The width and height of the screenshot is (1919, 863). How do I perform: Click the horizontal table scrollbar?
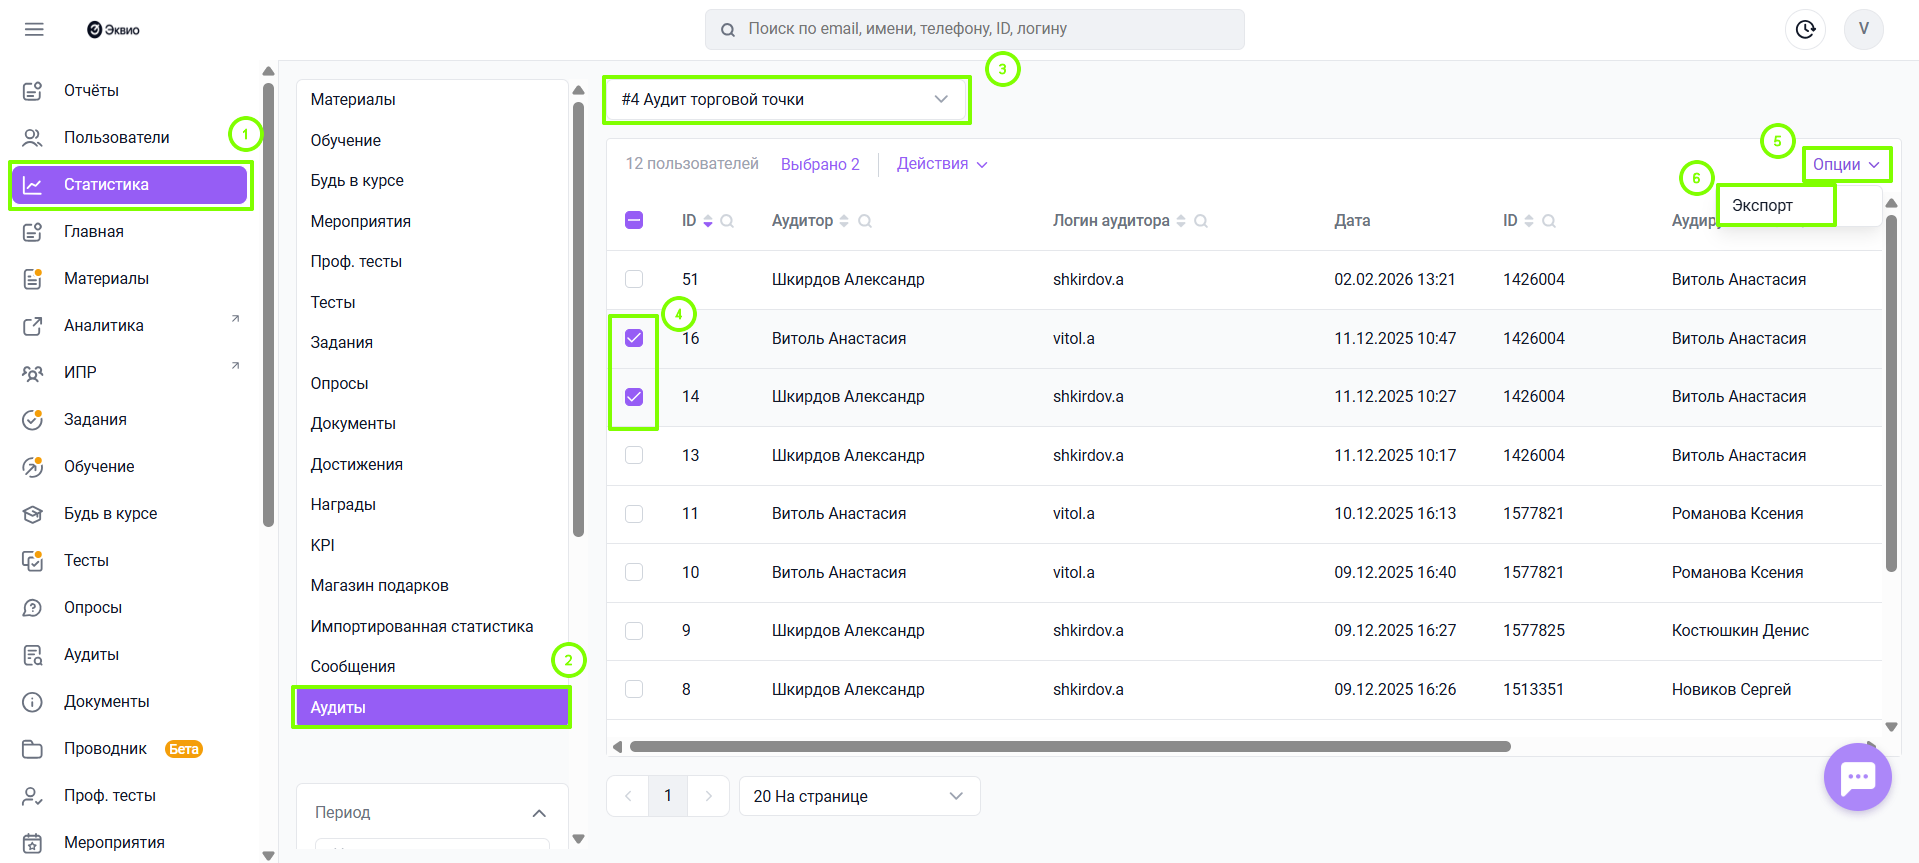click(1069, 746)
